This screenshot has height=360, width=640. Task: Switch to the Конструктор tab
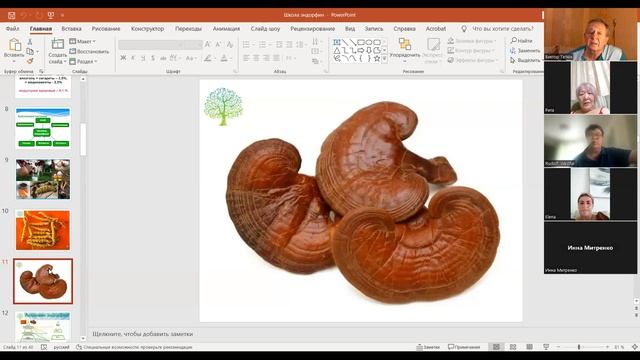(147, 29)
